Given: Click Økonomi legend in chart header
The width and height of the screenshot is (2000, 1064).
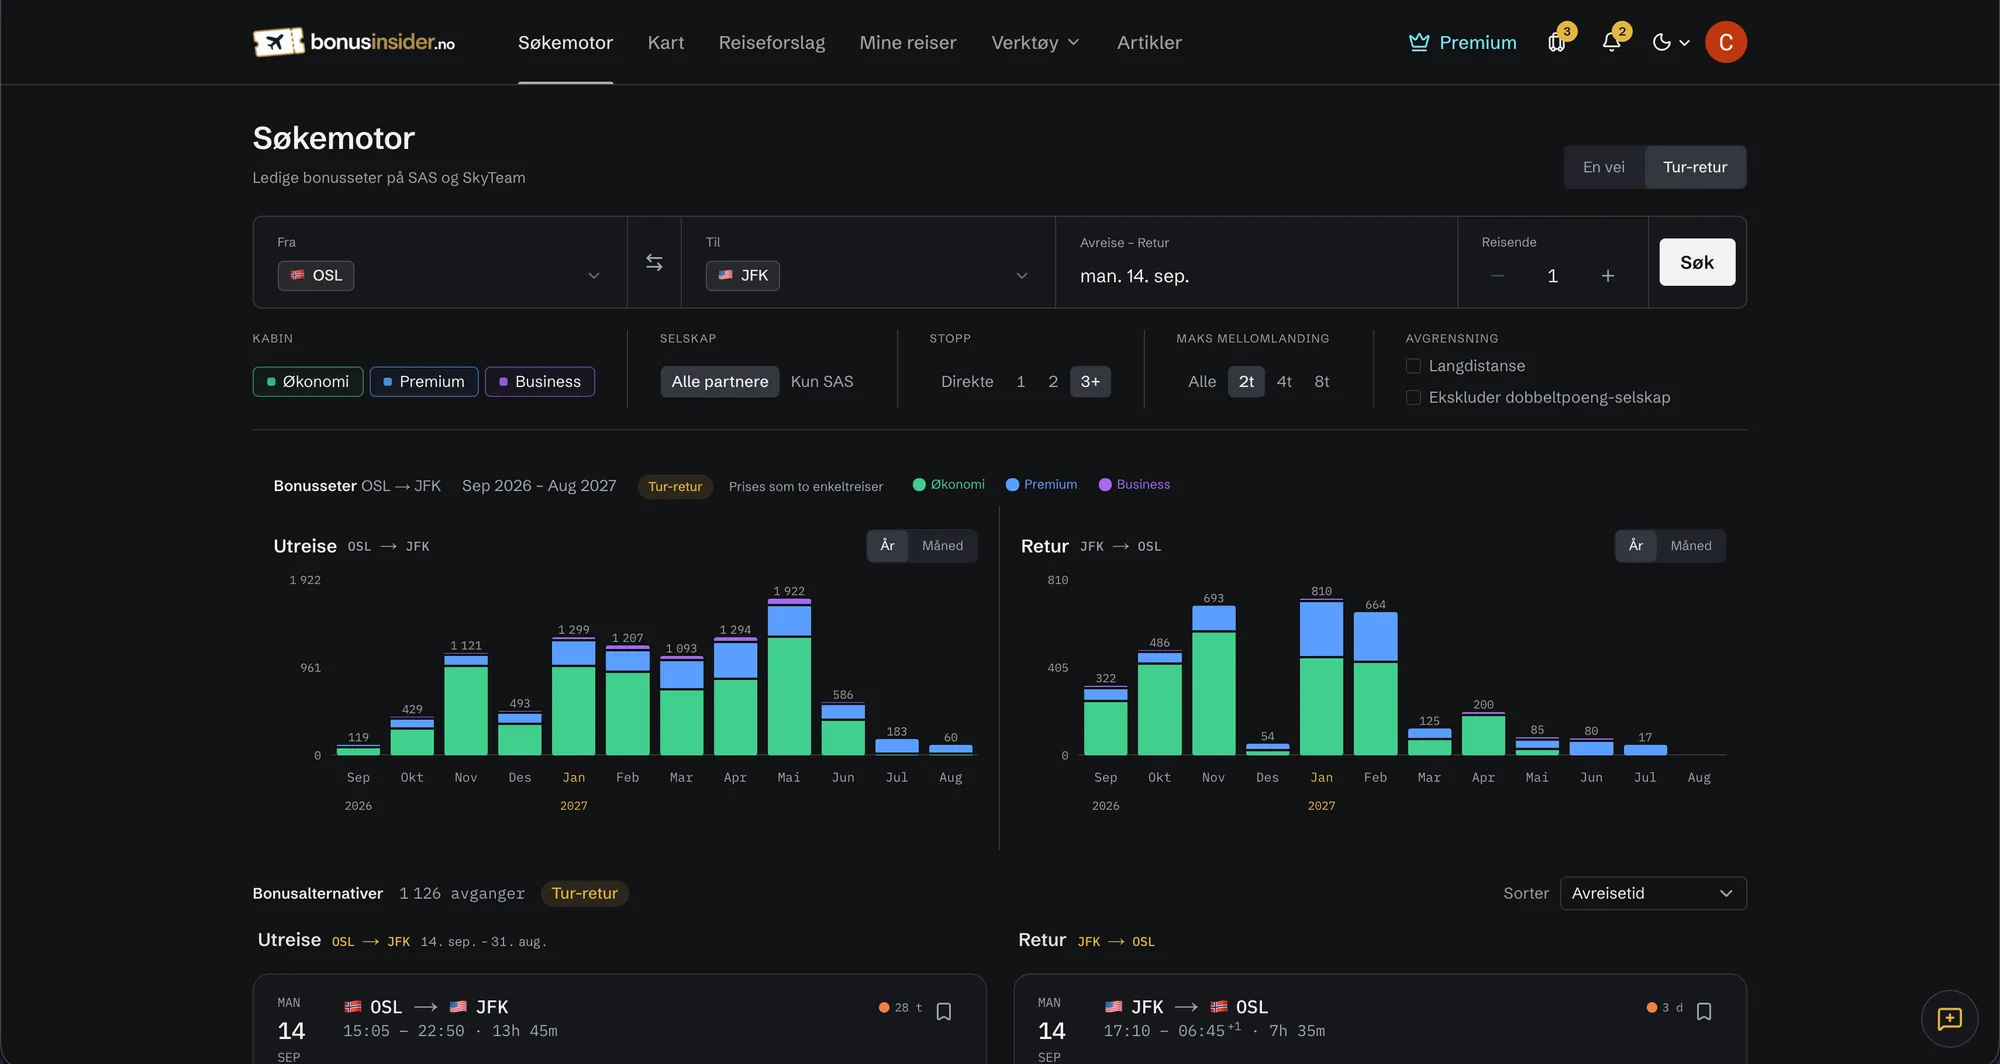Looking at the screenshot, I should [948, 484].
